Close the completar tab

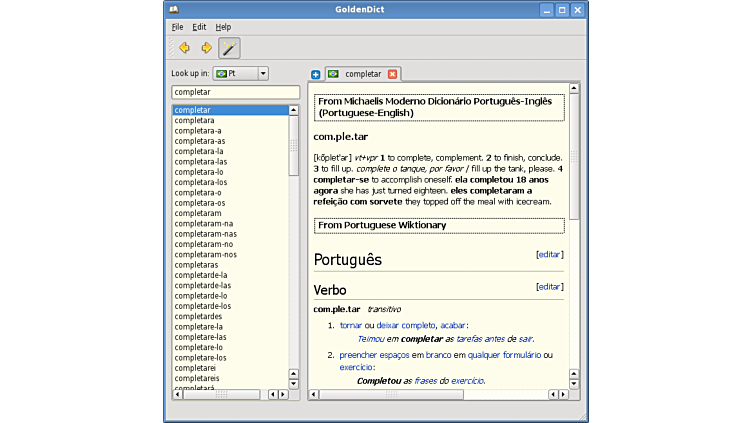392,74
